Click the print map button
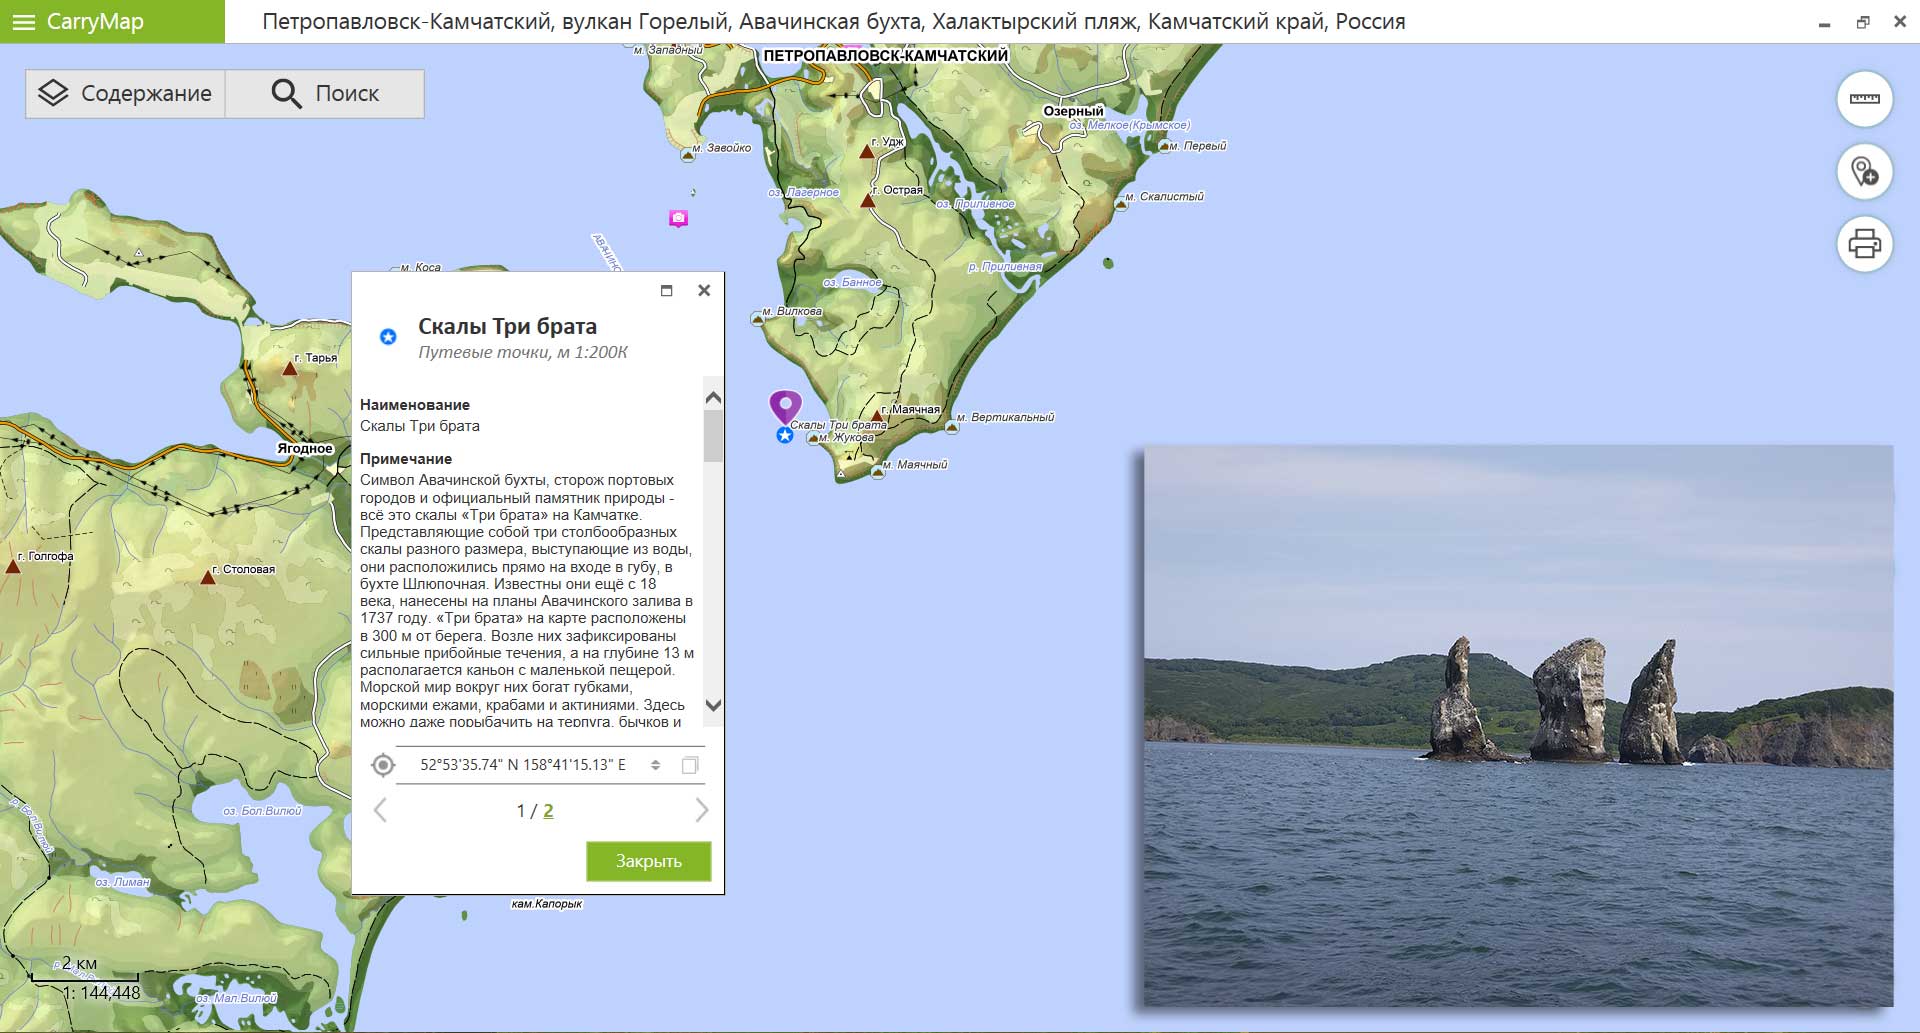 (1864, 243)
